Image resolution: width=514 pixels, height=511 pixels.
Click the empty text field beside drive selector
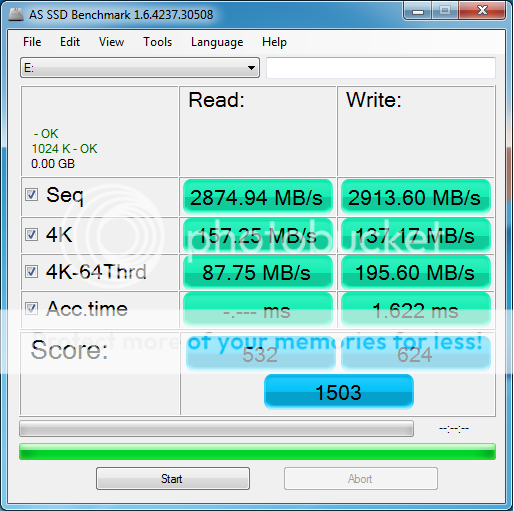381,68
